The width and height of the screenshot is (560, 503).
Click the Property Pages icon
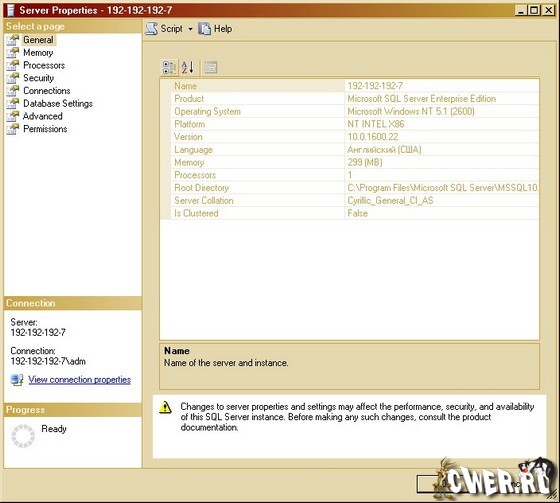tap(211, 67)
